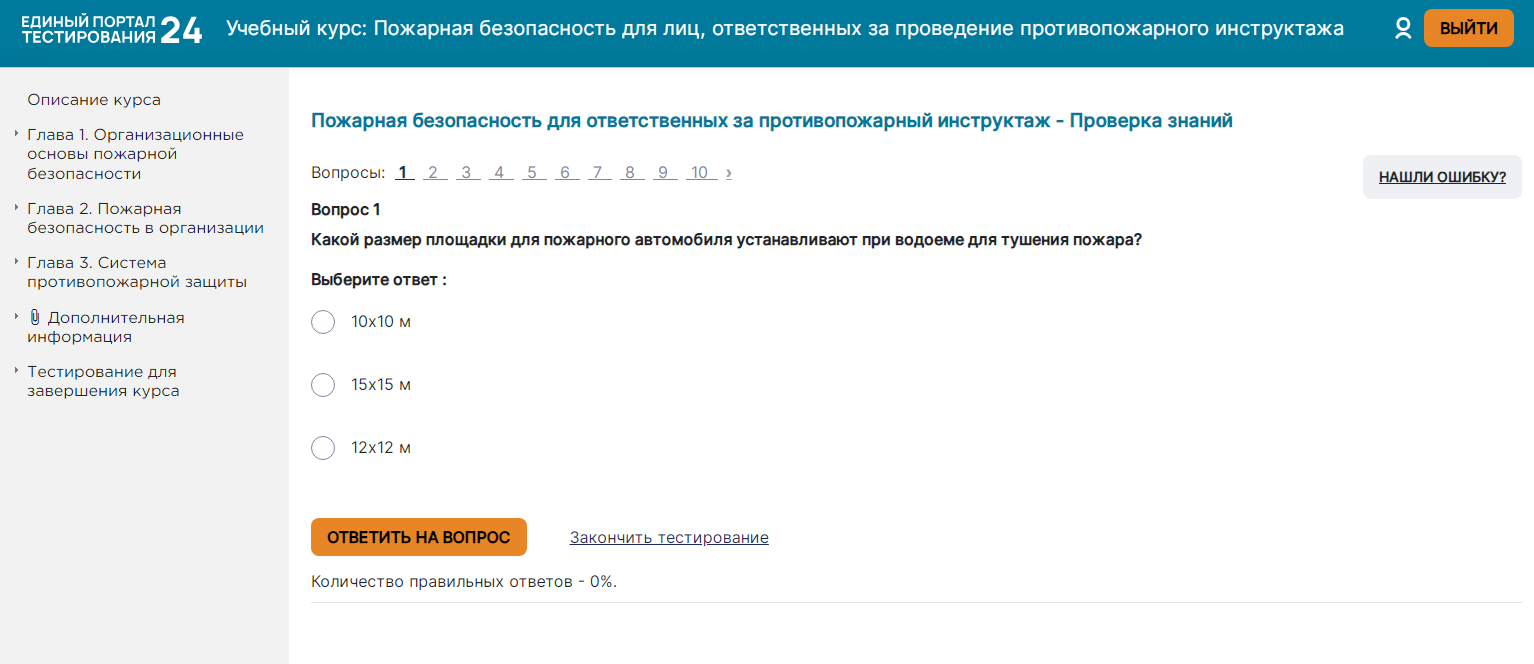Open the Нашли ошибку? report button
This screenshot has width=1534, height=664.
coord(1442,178)
